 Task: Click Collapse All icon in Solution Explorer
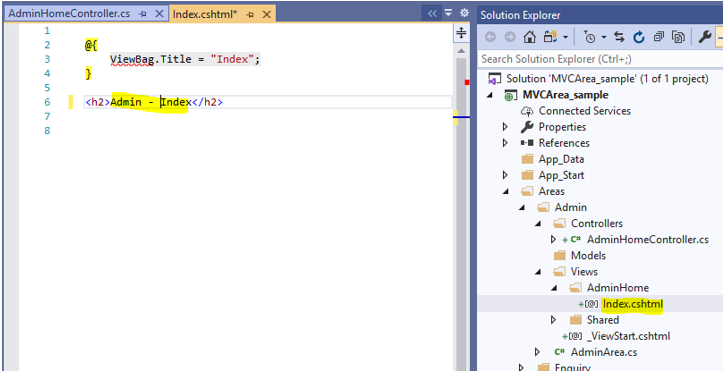(658, 37)
